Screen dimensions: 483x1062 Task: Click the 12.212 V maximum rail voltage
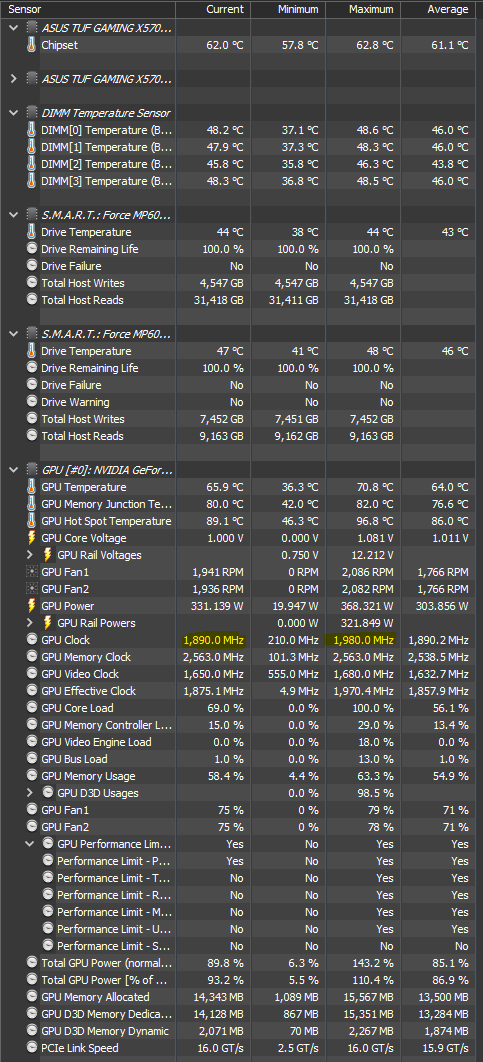[x=375, y=555]
